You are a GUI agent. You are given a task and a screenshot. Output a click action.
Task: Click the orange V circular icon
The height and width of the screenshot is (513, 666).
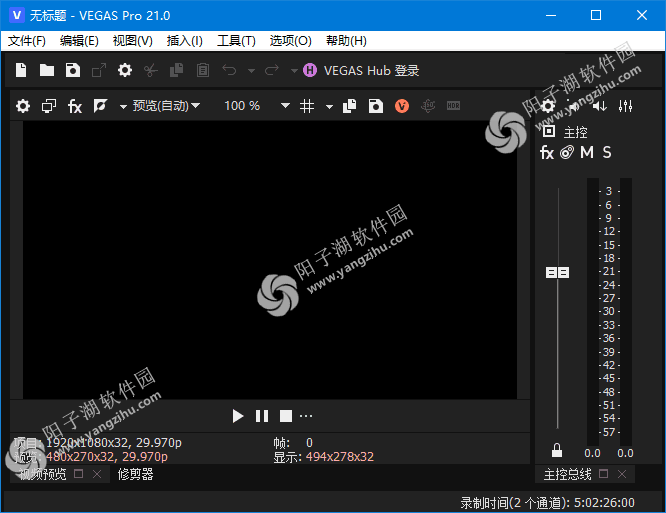point(402,106)
